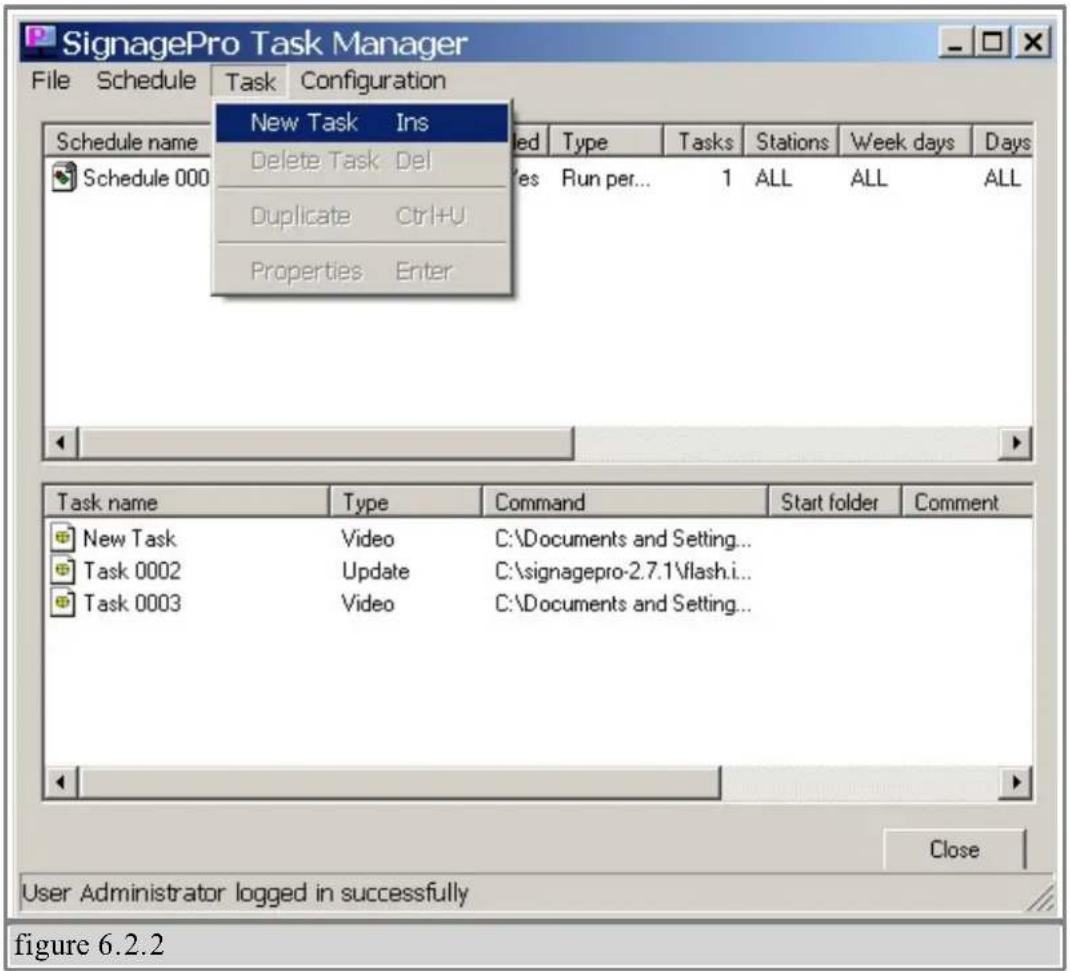The height and width of the screenshot is (971, 1070).
Task: Click the Video type cell of Task 0003
Action: click(x=368, y=603)
